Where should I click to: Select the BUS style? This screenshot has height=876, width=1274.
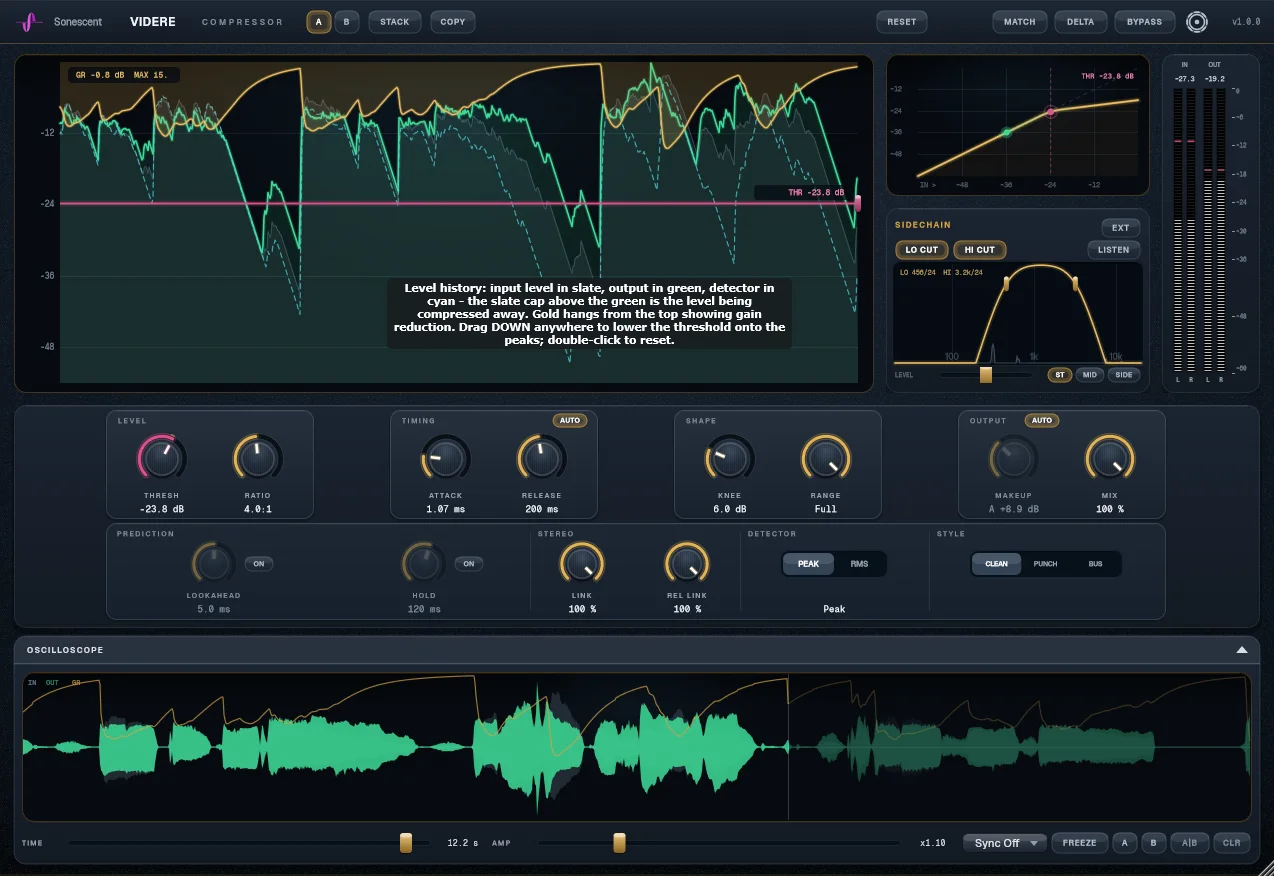point(1095,564)
